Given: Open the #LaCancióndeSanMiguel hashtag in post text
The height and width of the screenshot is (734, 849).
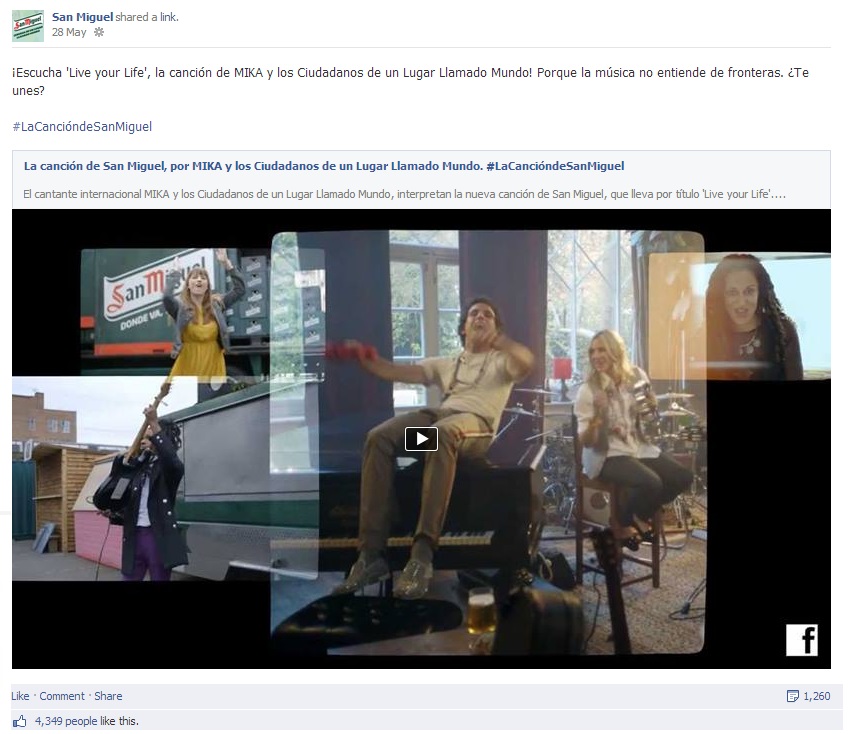Looking at the screenshot, I should click(82, 127).
